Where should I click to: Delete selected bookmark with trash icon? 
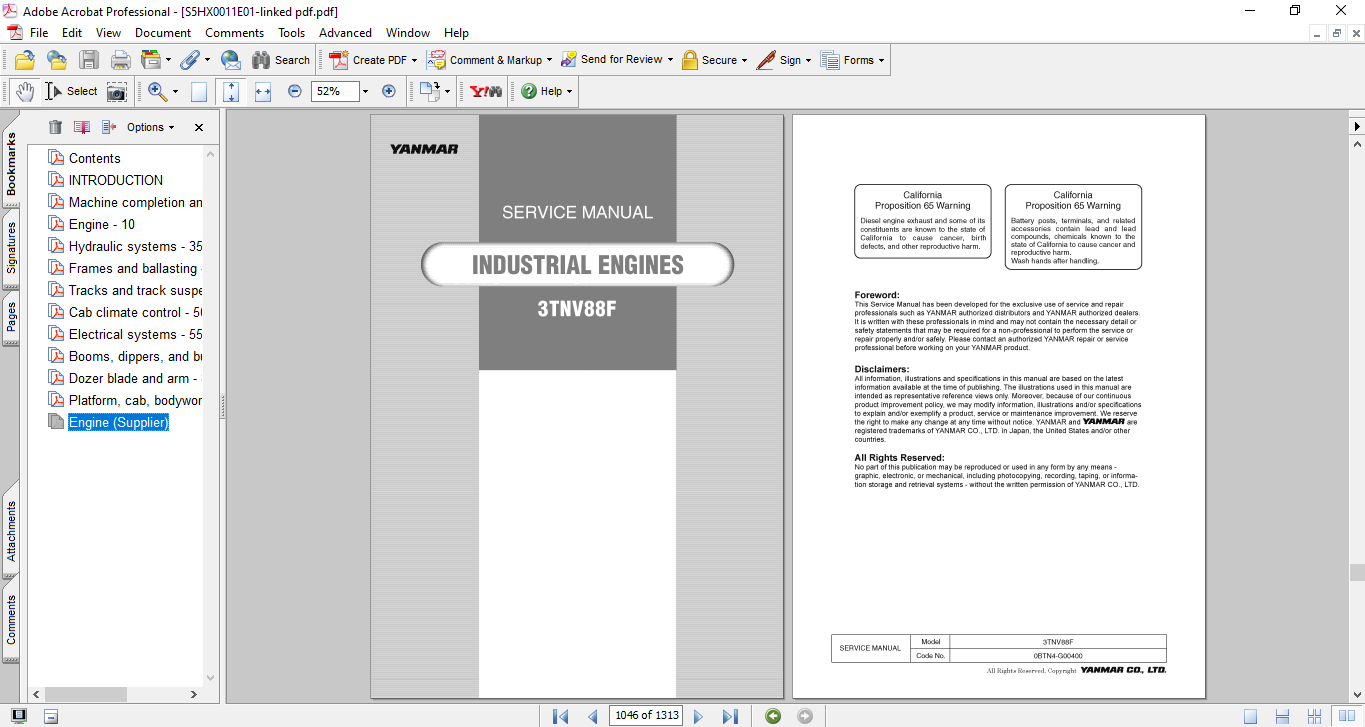(x=55, y=127)
